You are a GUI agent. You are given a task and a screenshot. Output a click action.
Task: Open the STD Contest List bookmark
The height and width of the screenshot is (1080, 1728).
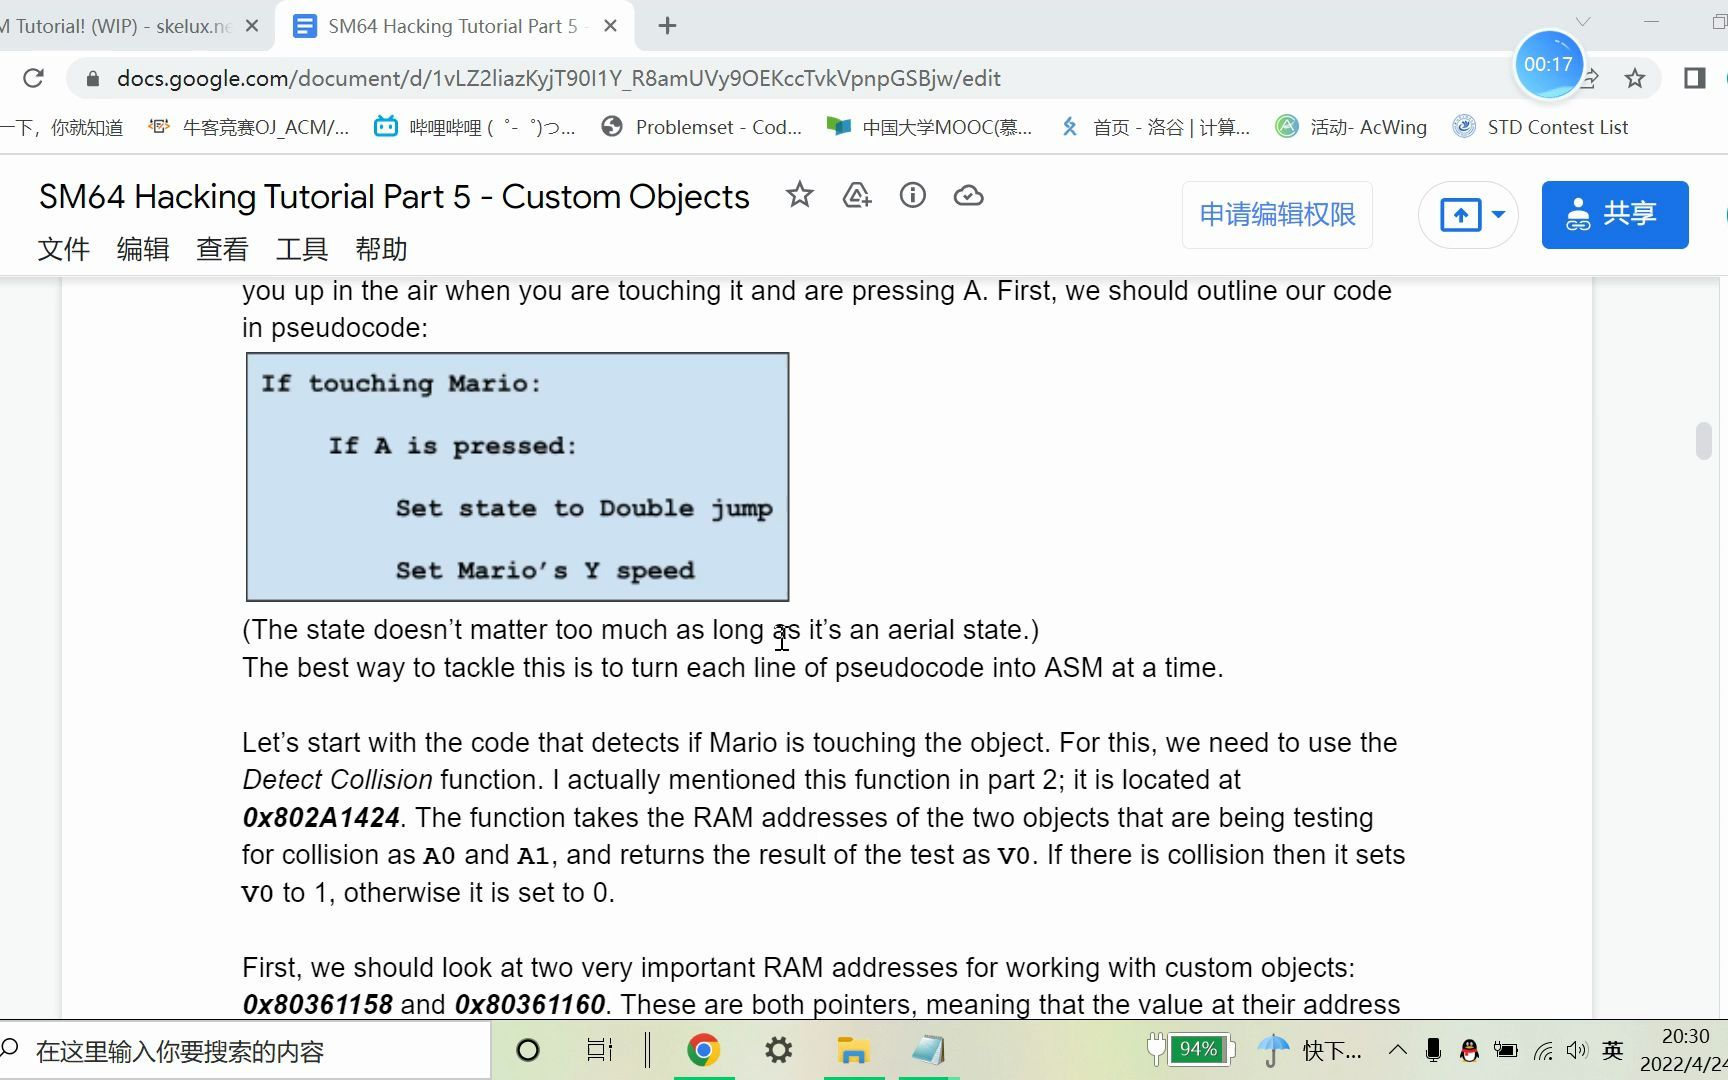(x=1541, y=127)
